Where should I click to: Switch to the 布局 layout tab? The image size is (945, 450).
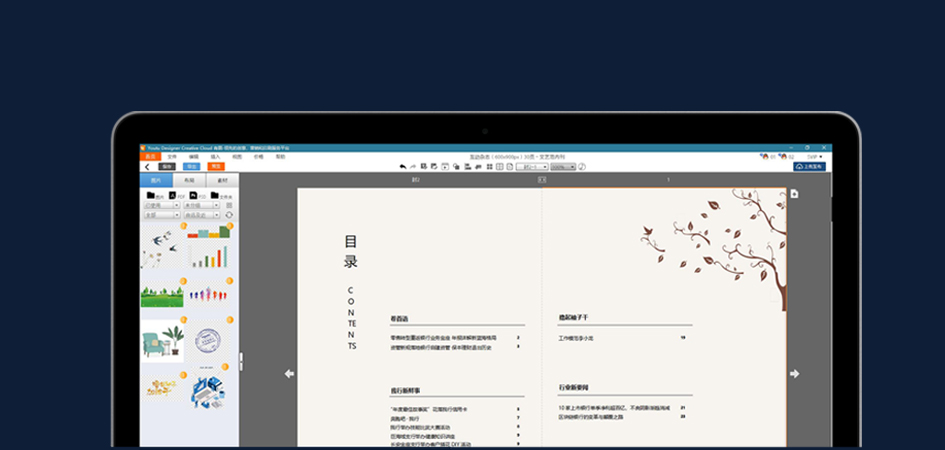[x=189, y=181]
